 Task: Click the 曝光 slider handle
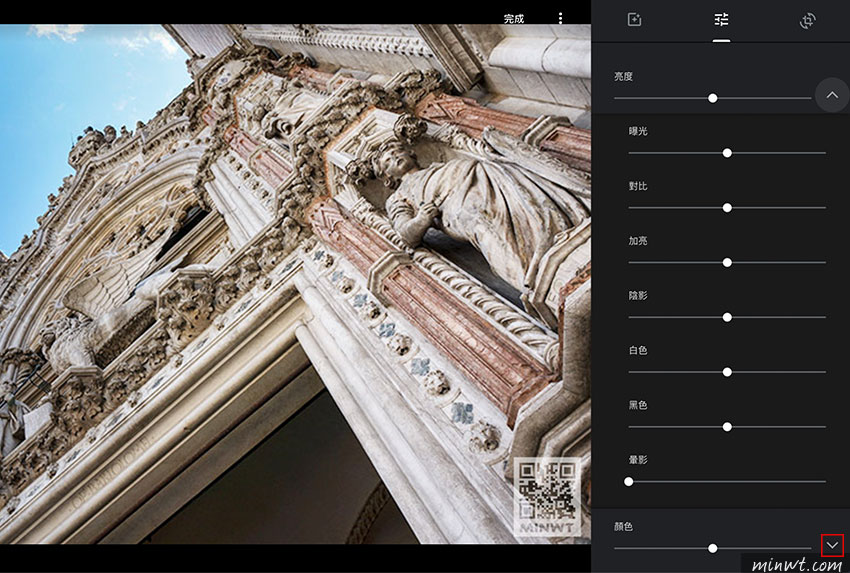point(727,153)
